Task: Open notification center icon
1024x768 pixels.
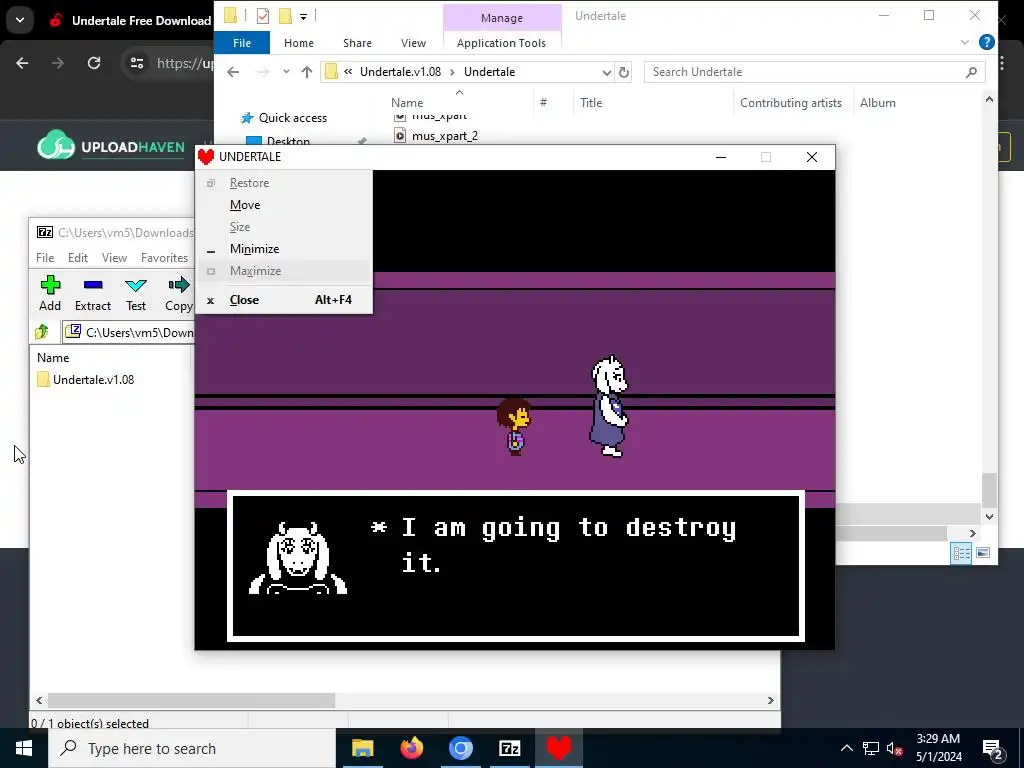Action: (993, 748)
